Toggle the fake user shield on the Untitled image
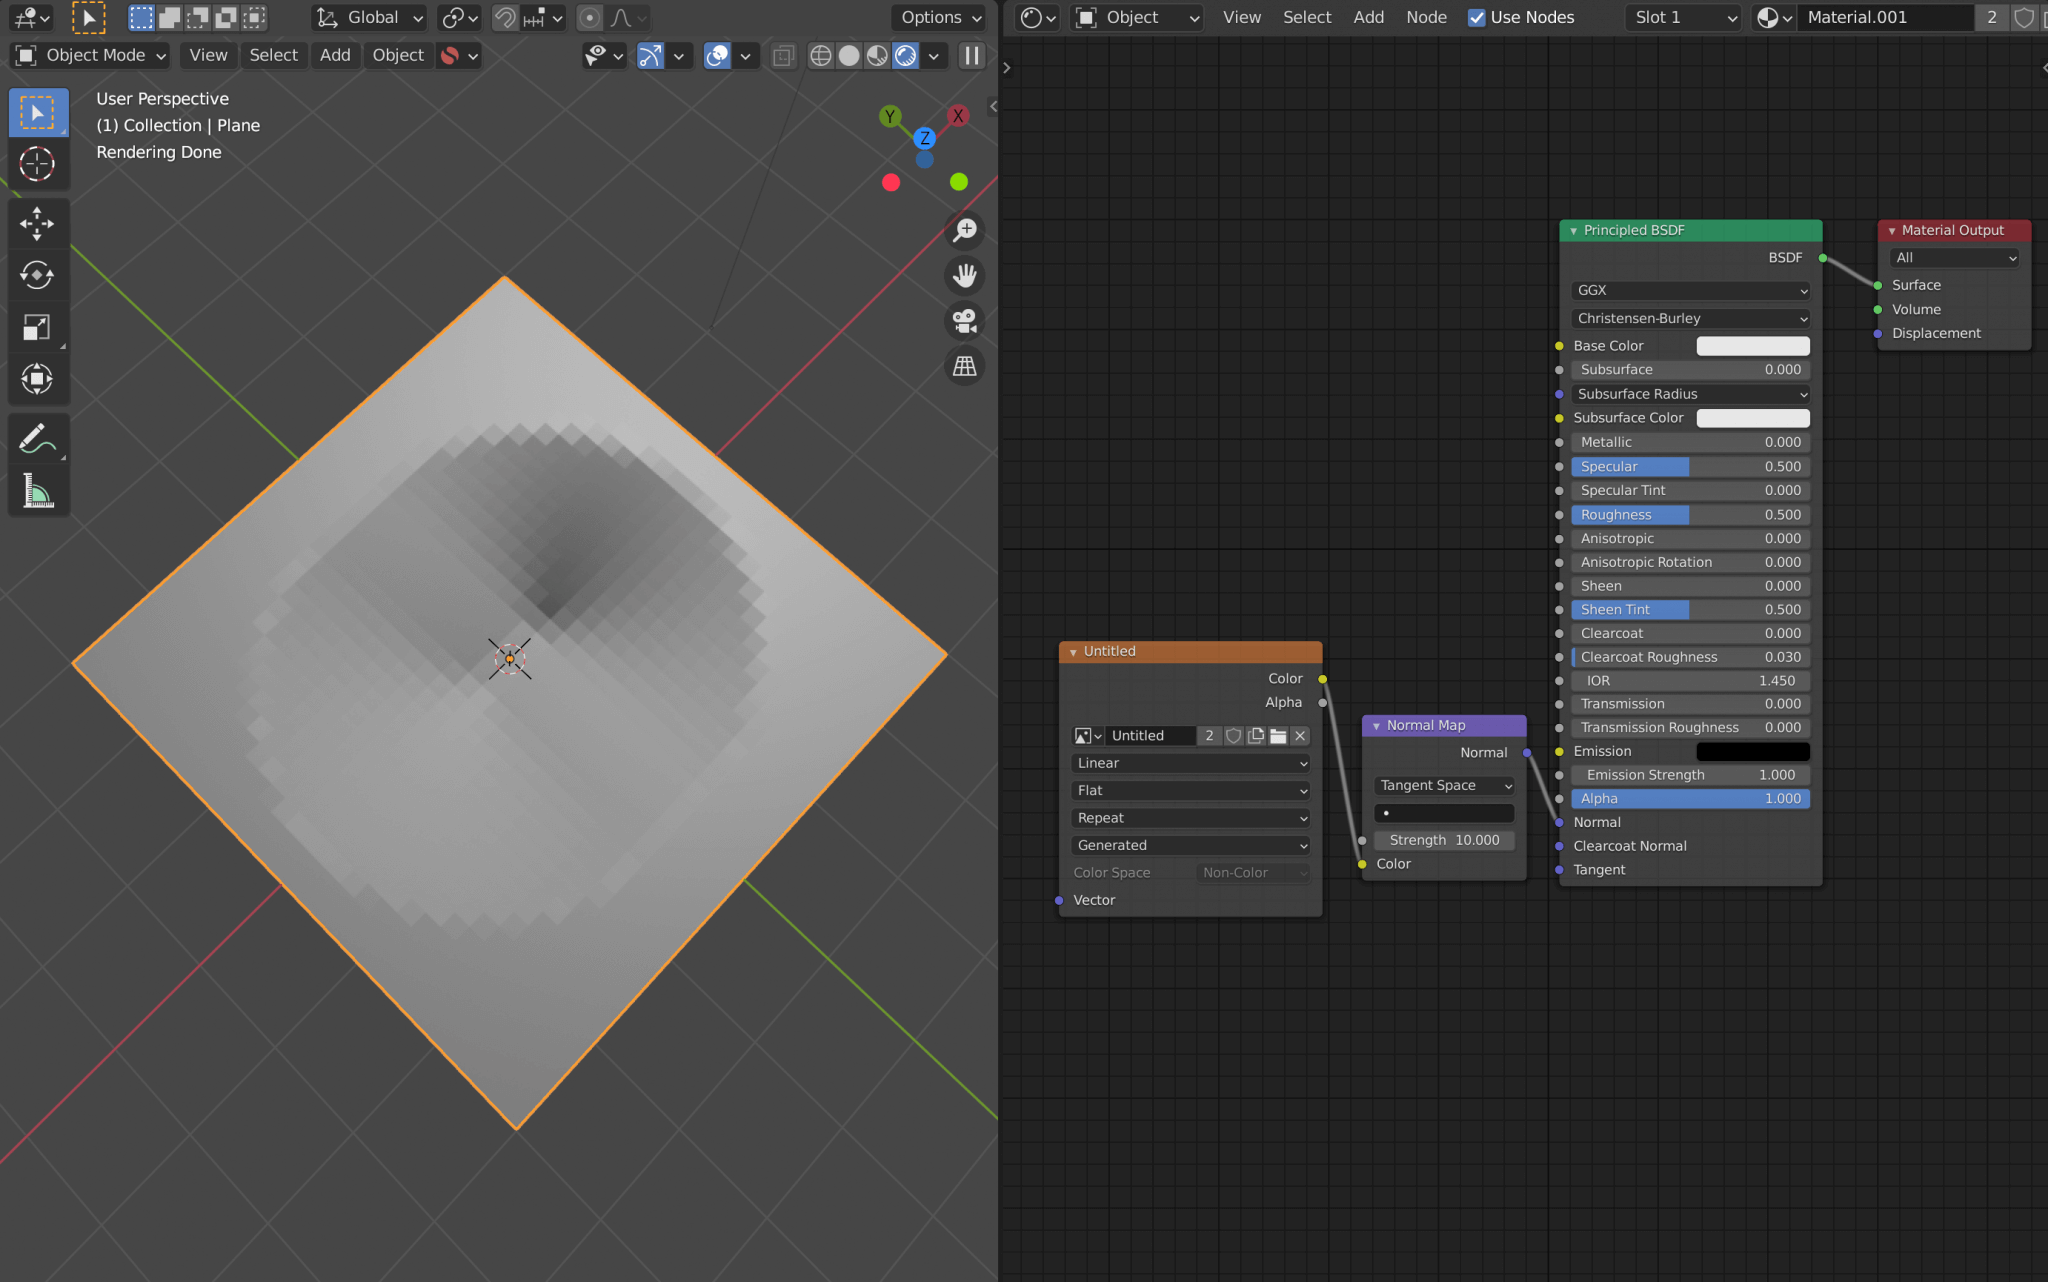Screen dimensions: 2048x1282 point(1233,736)
